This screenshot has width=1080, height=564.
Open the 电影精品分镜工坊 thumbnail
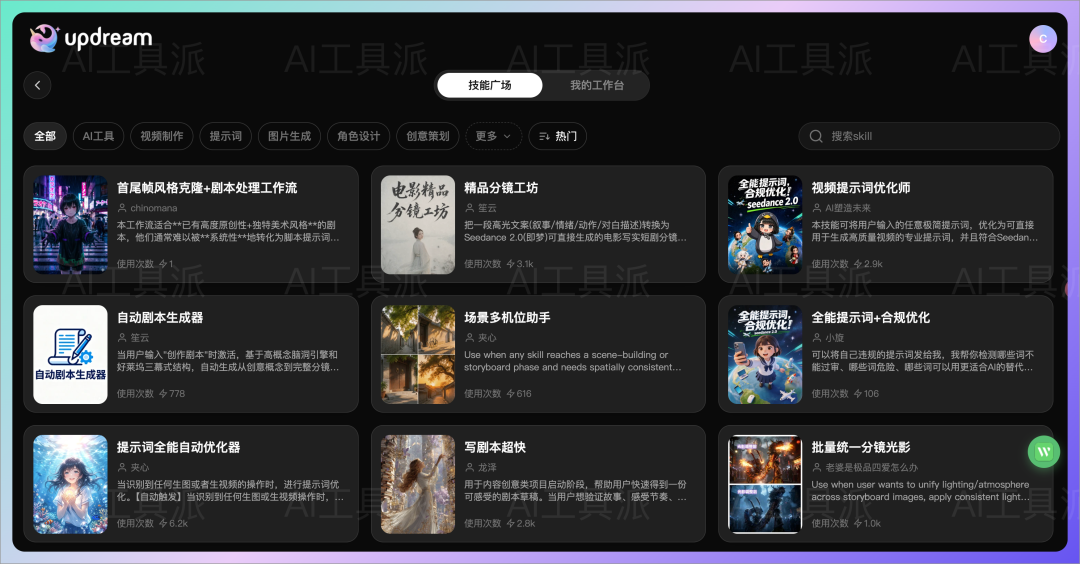(418, 224)
